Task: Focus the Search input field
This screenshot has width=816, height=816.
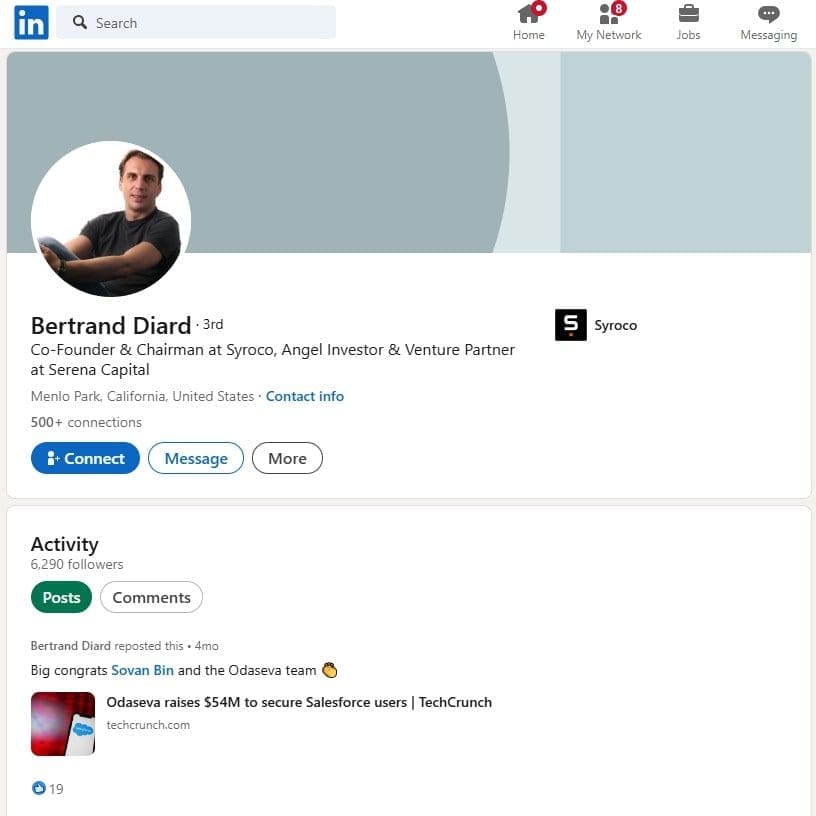Action: [x=196, y=22]
